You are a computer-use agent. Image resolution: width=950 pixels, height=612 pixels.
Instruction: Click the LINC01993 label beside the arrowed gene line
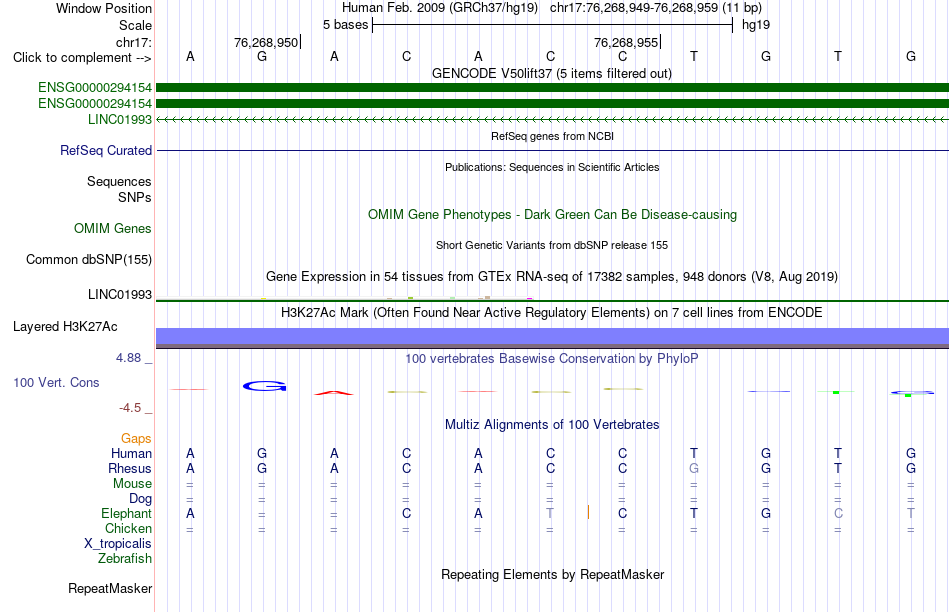point(120,119)
